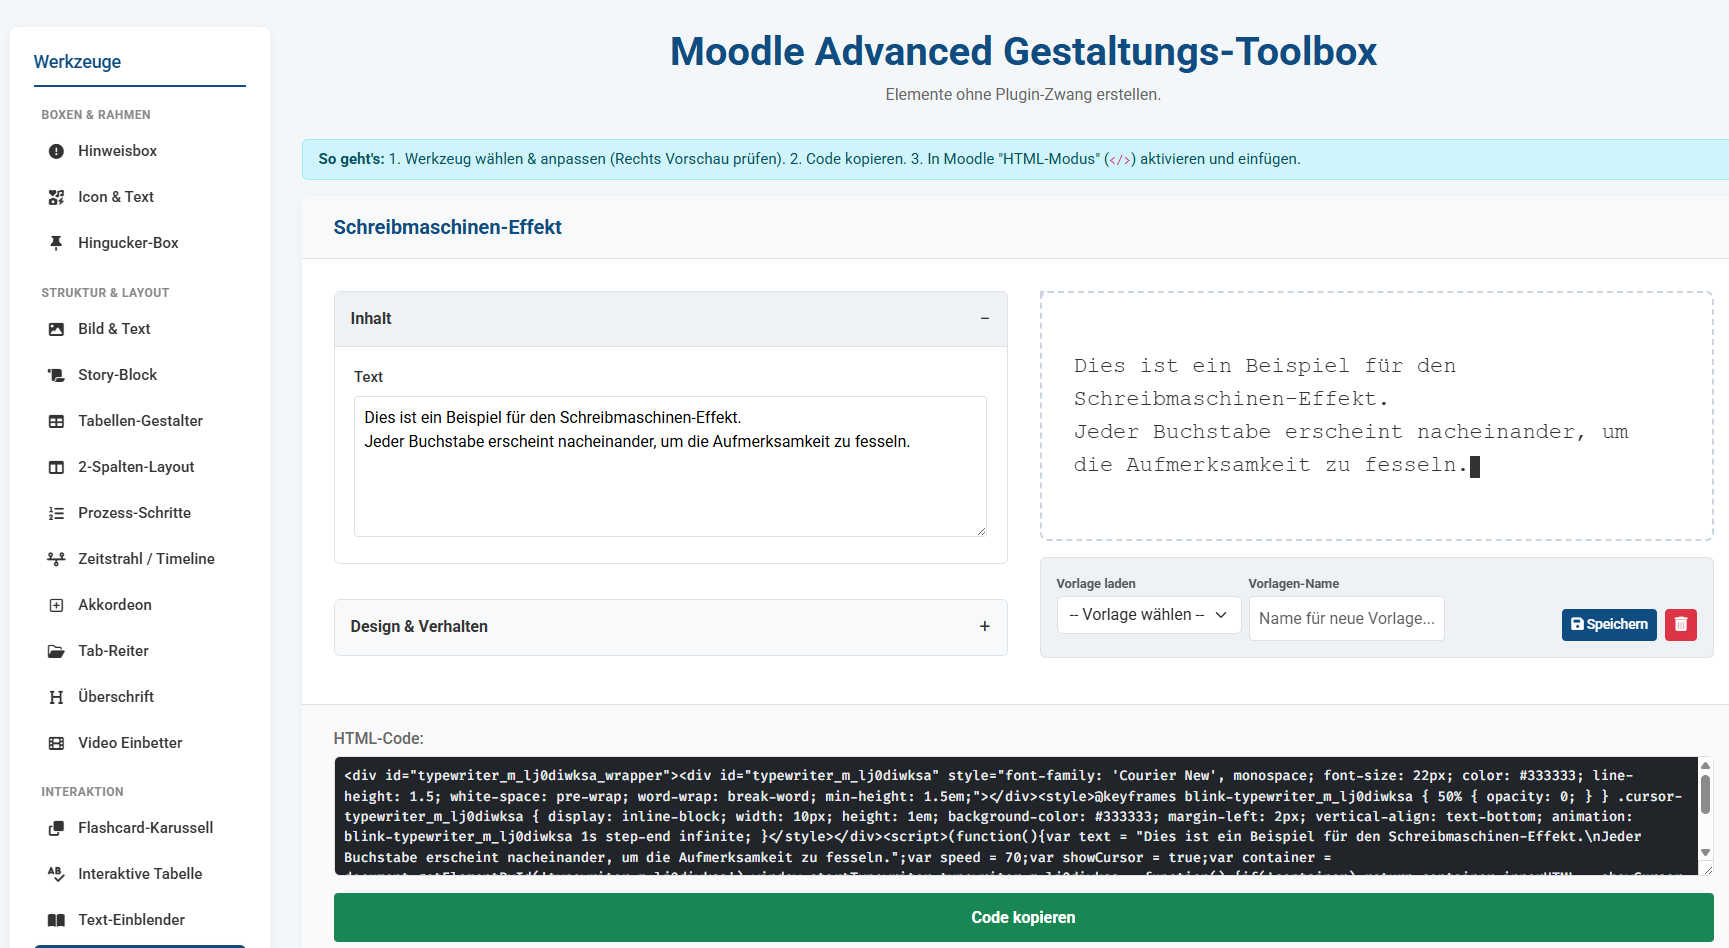Click the Hinweisbox exclamation icon

[x=56, y=152]
